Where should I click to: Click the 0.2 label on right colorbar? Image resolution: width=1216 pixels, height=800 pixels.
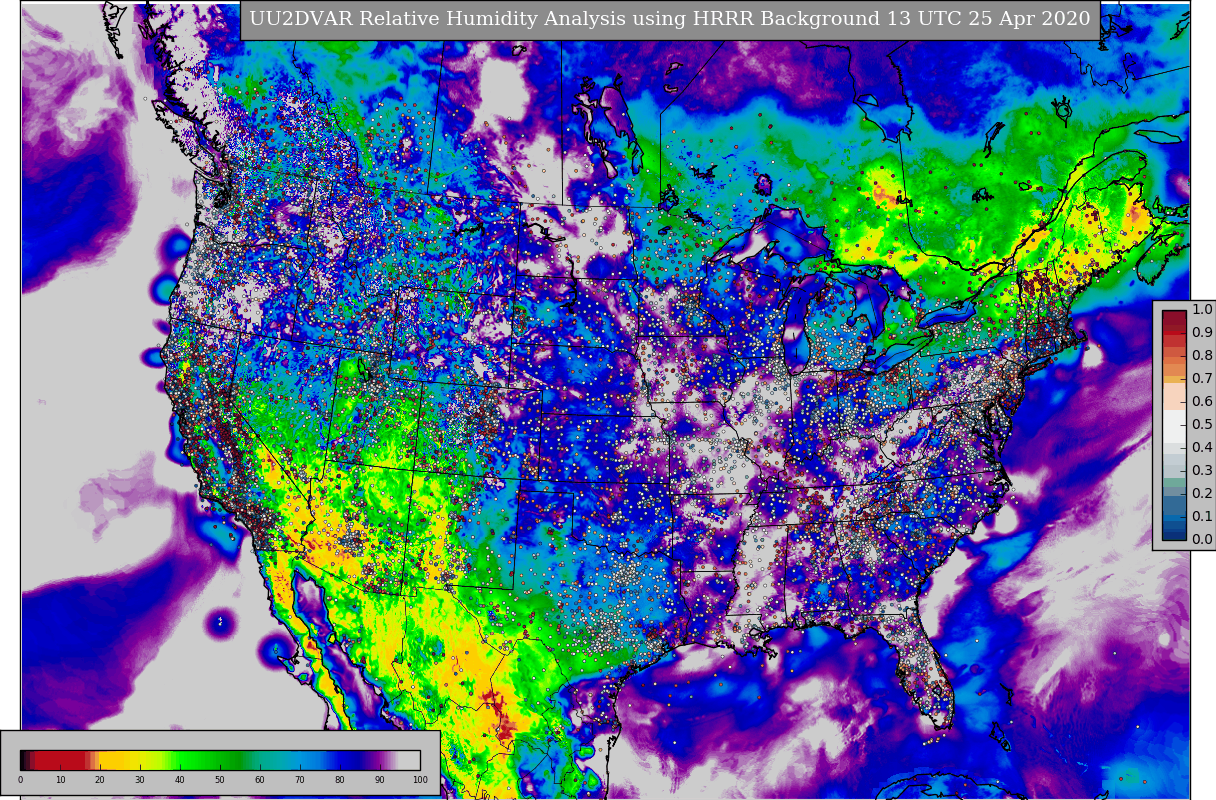[1202, 494]
